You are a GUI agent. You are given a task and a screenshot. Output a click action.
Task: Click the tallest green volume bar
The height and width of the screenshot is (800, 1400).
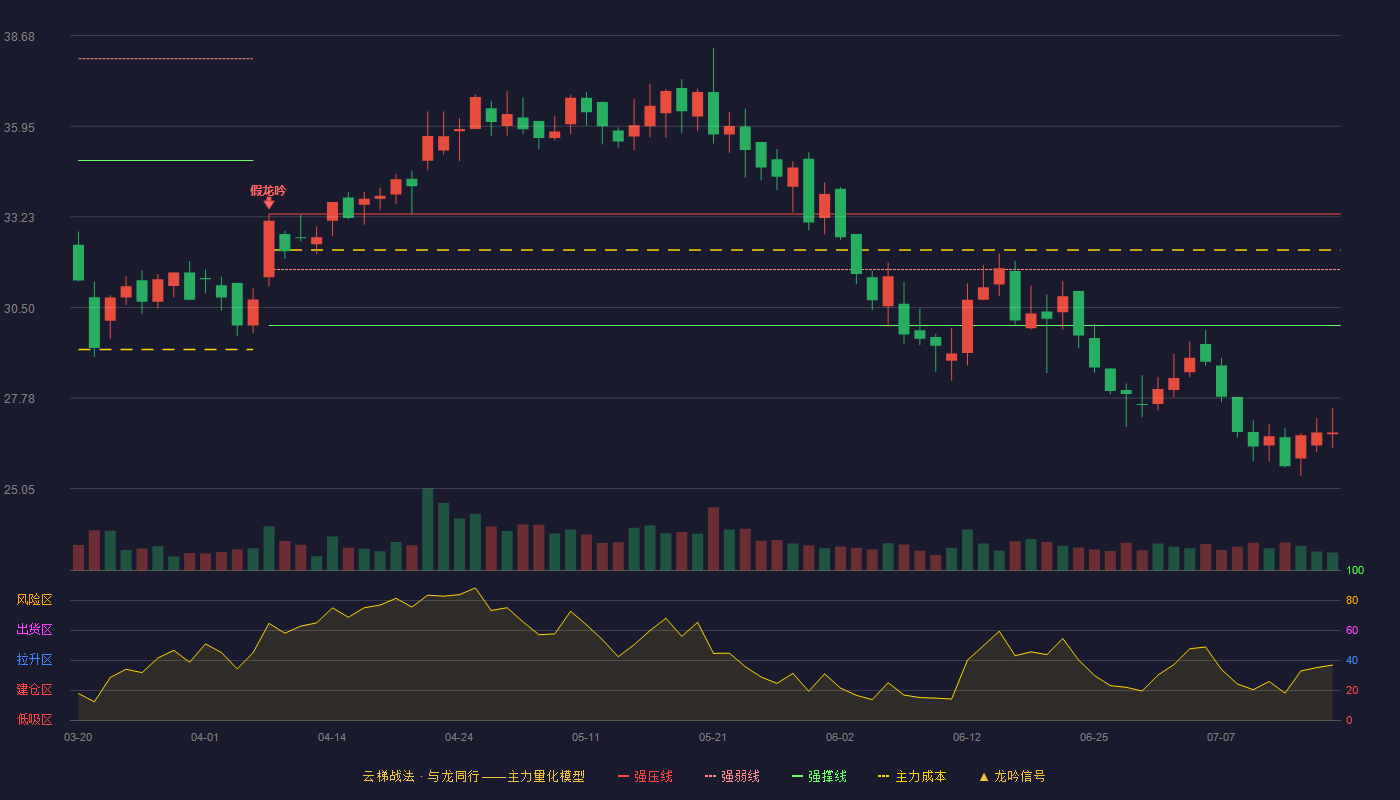[x=427, y=529]
